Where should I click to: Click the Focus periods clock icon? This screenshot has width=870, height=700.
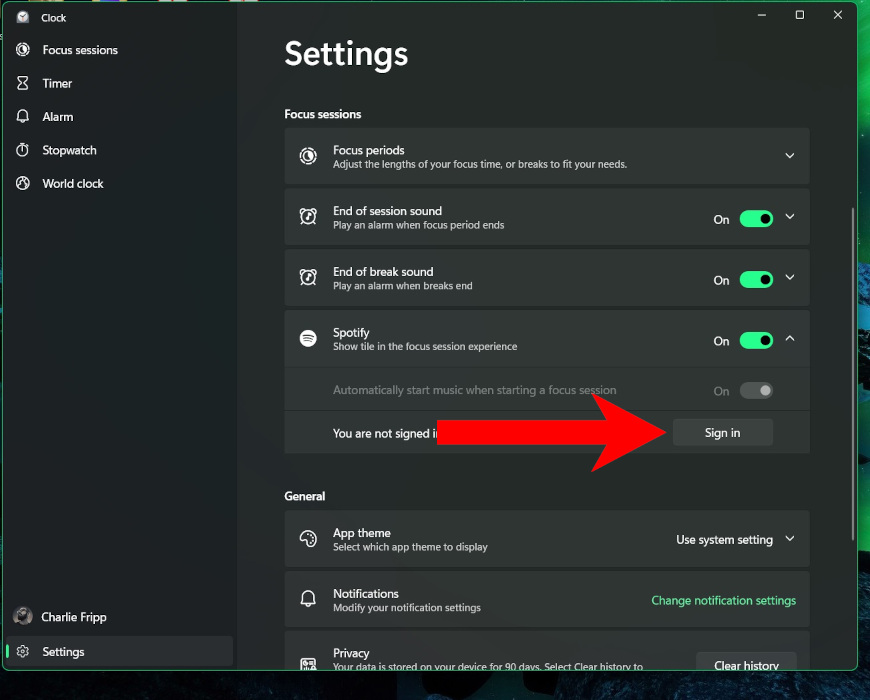coord(308,156)
